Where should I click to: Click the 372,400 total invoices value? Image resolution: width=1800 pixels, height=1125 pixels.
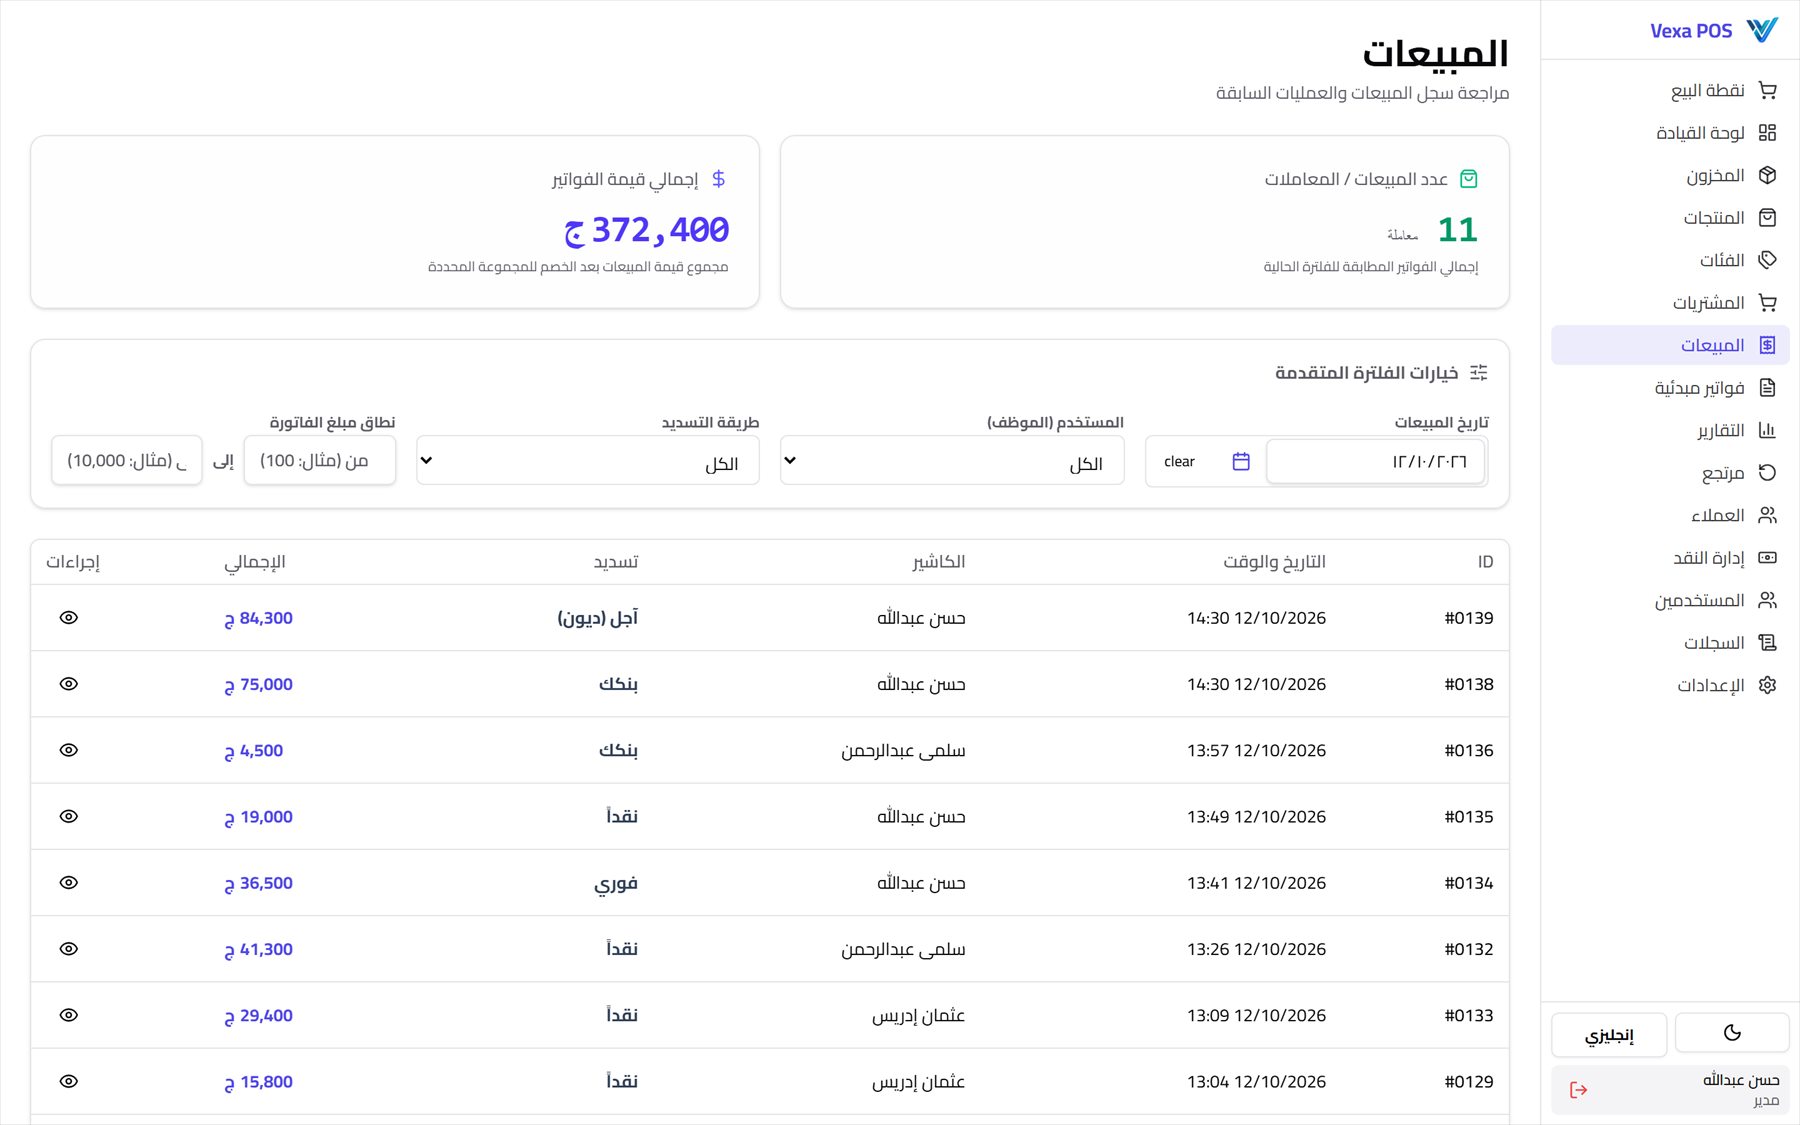(x=647, y=230)
